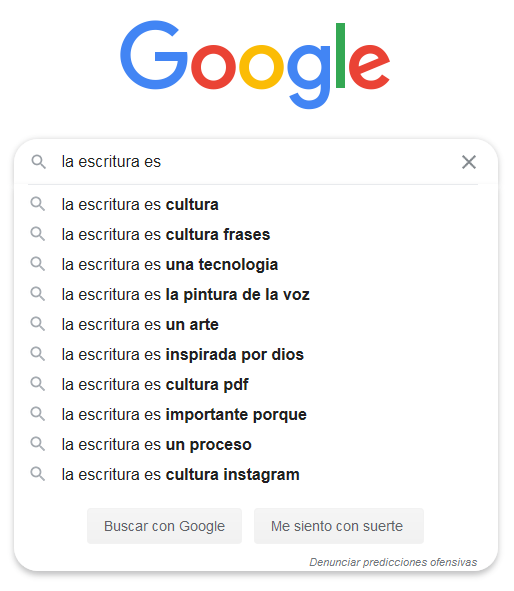Screen dimensions: 514x591
Task: Click the magnifier icon beside 'cultura frases'
Action: pyautogui.click(x=38, y=234)
